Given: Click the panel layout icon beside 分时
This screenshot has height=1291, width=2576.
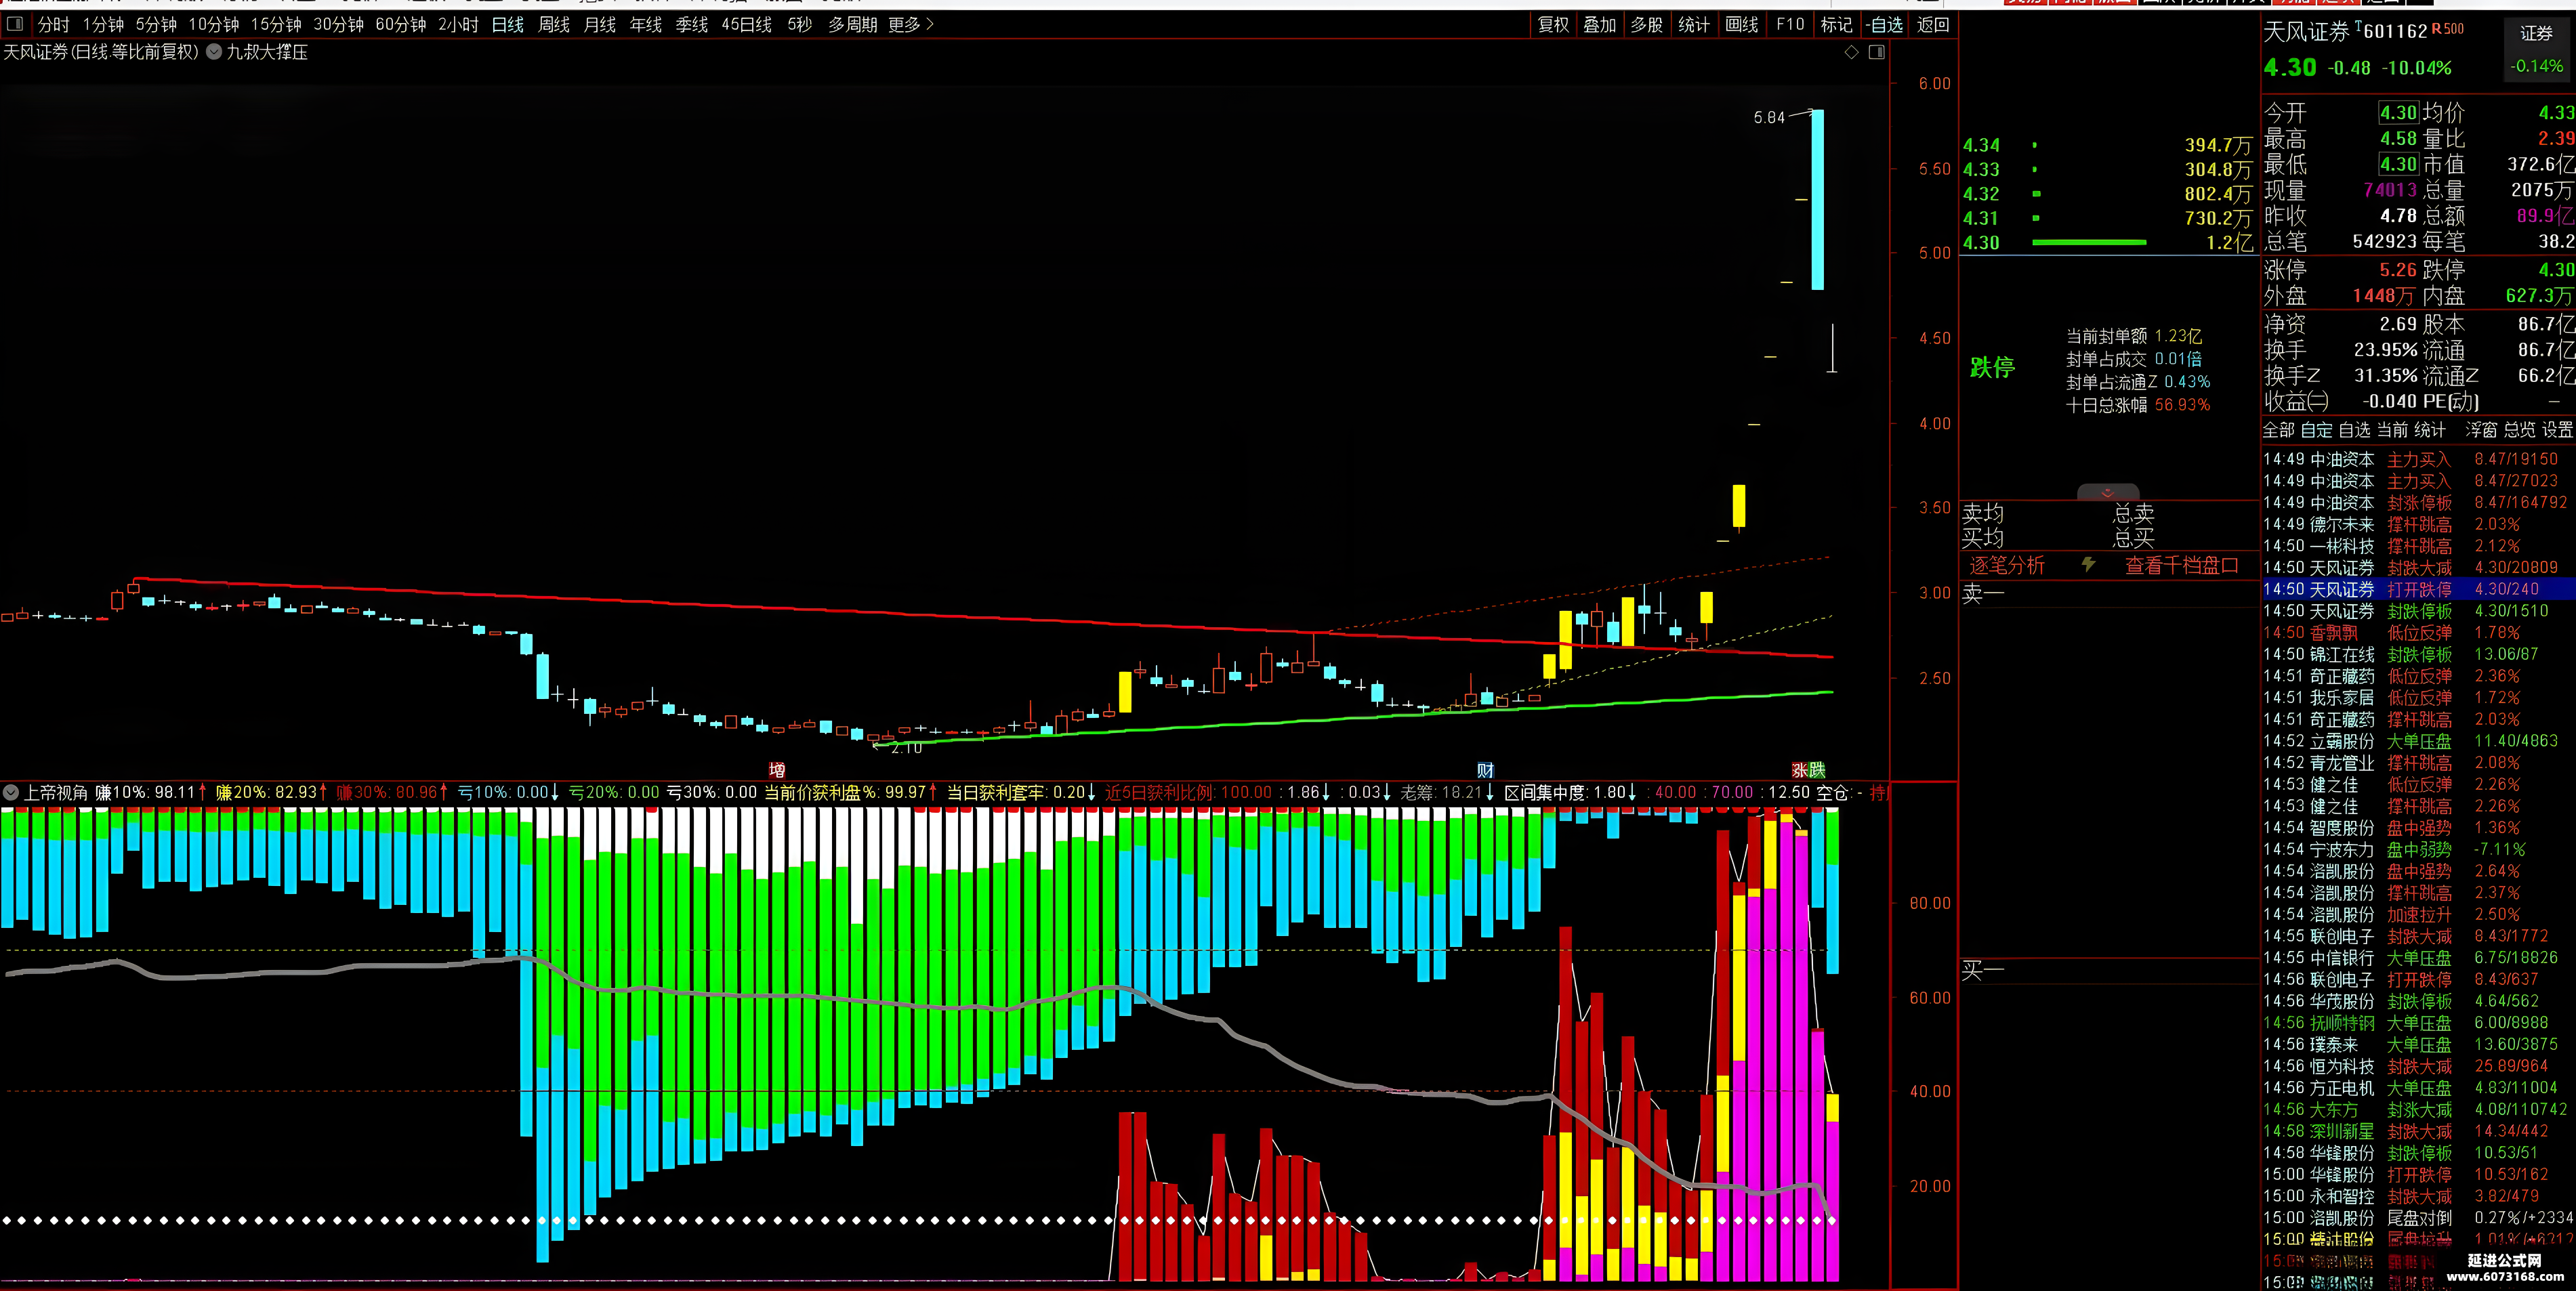Looking at the screenshot, I should click(x=15, y=23).
